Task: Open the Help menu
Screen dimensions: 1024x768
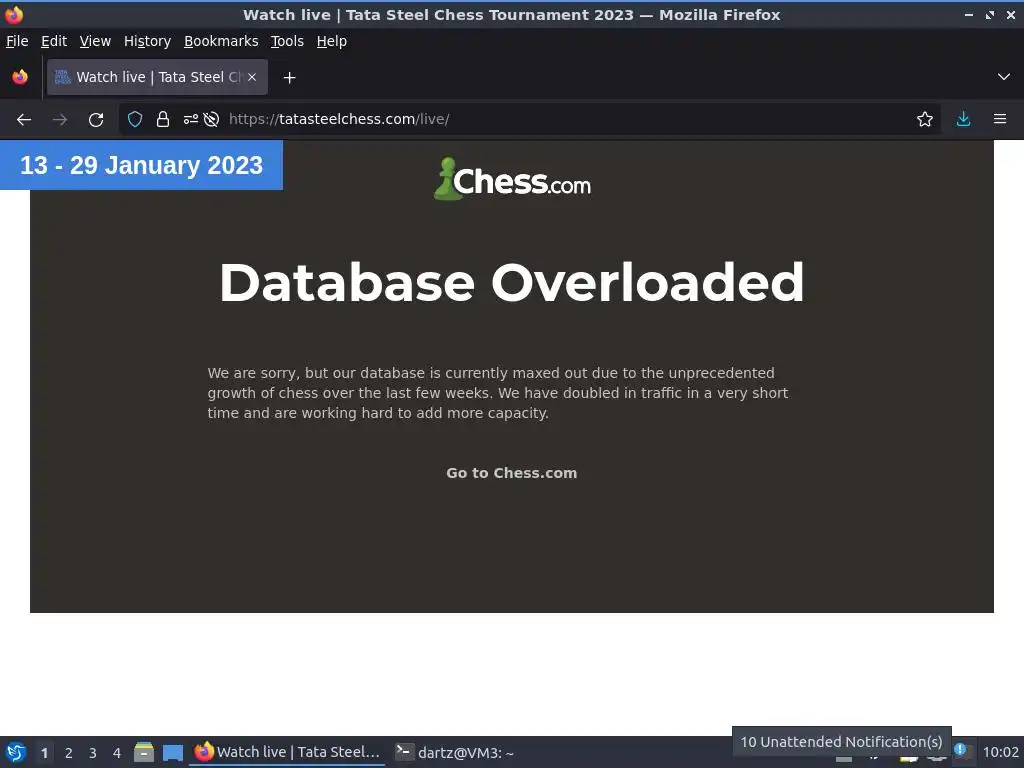Action: pyautogui.click(x=332, y=41)
